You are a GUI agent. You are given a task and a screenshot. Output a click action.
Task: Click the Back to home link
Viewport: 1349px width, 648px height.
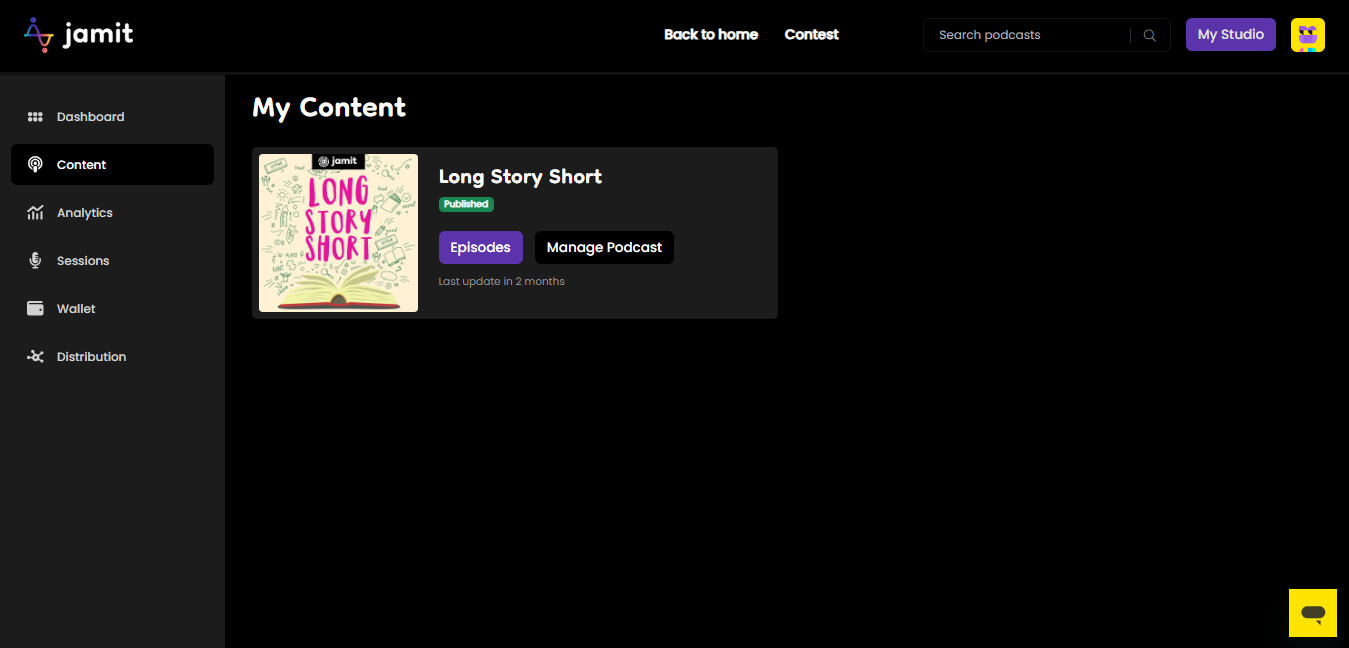(711, 35)
